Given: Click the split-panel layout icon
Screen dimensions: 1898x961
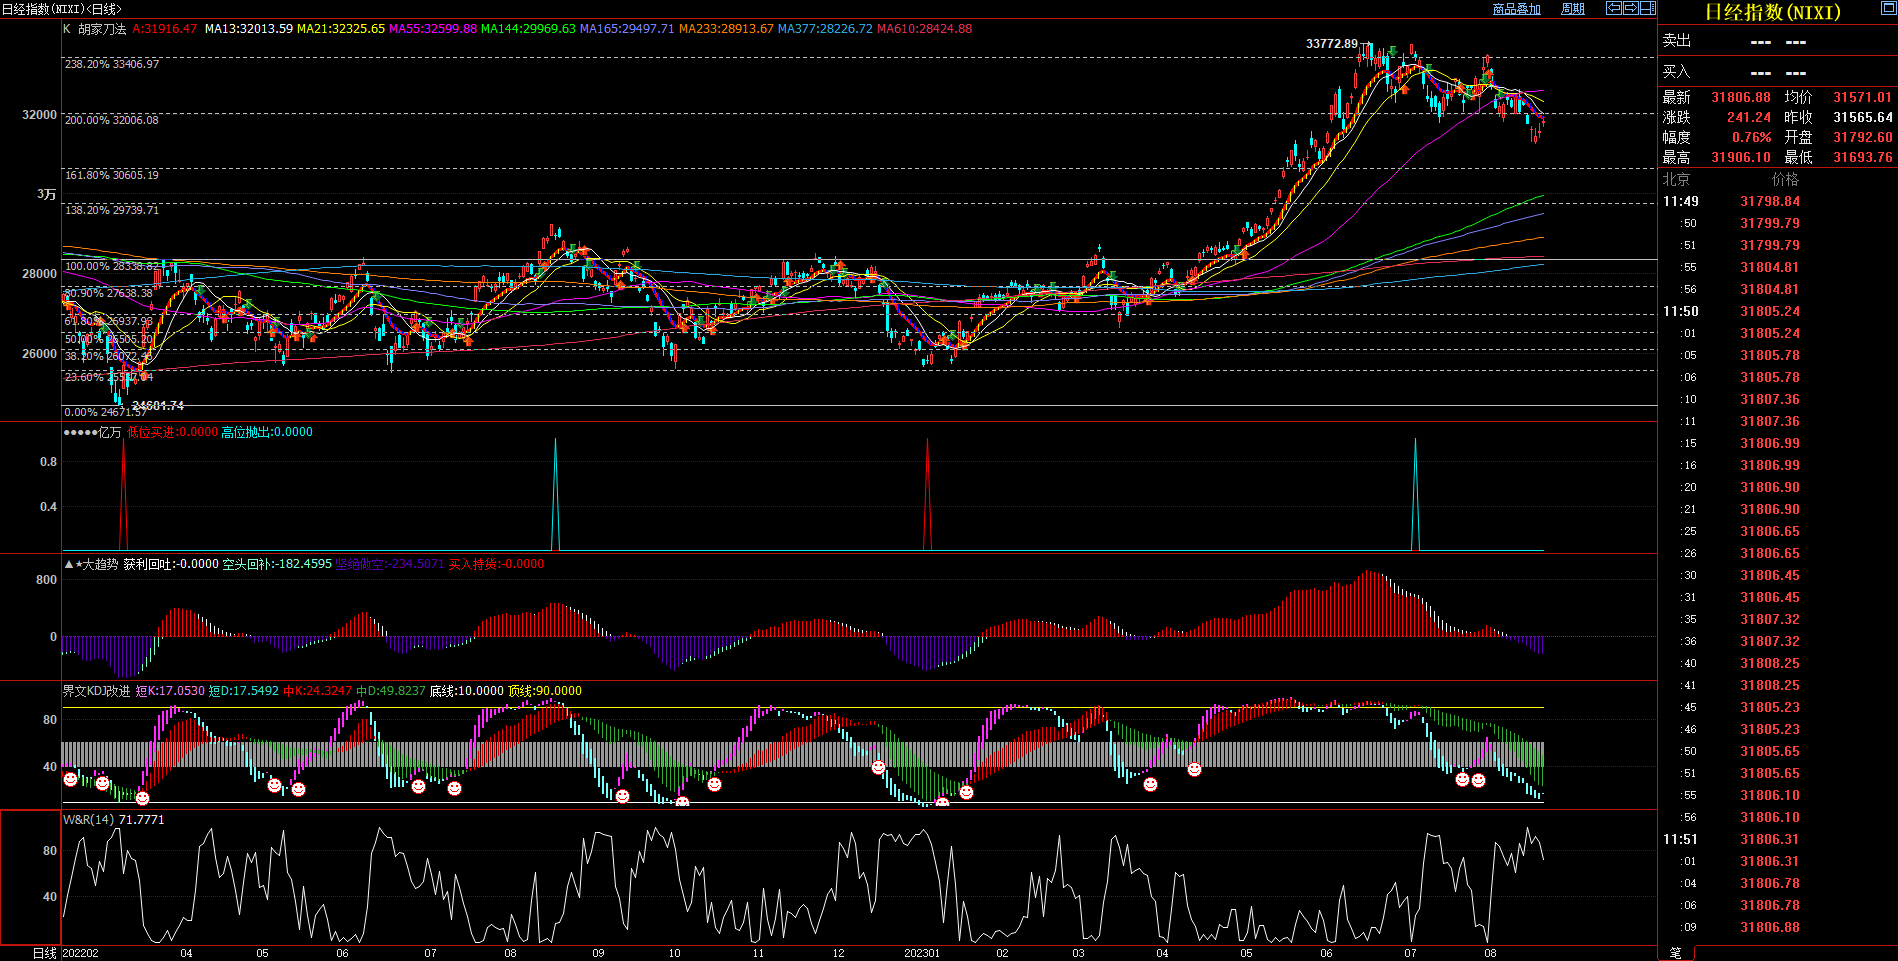Looking at the screenshot, I should coord(1648,8).
